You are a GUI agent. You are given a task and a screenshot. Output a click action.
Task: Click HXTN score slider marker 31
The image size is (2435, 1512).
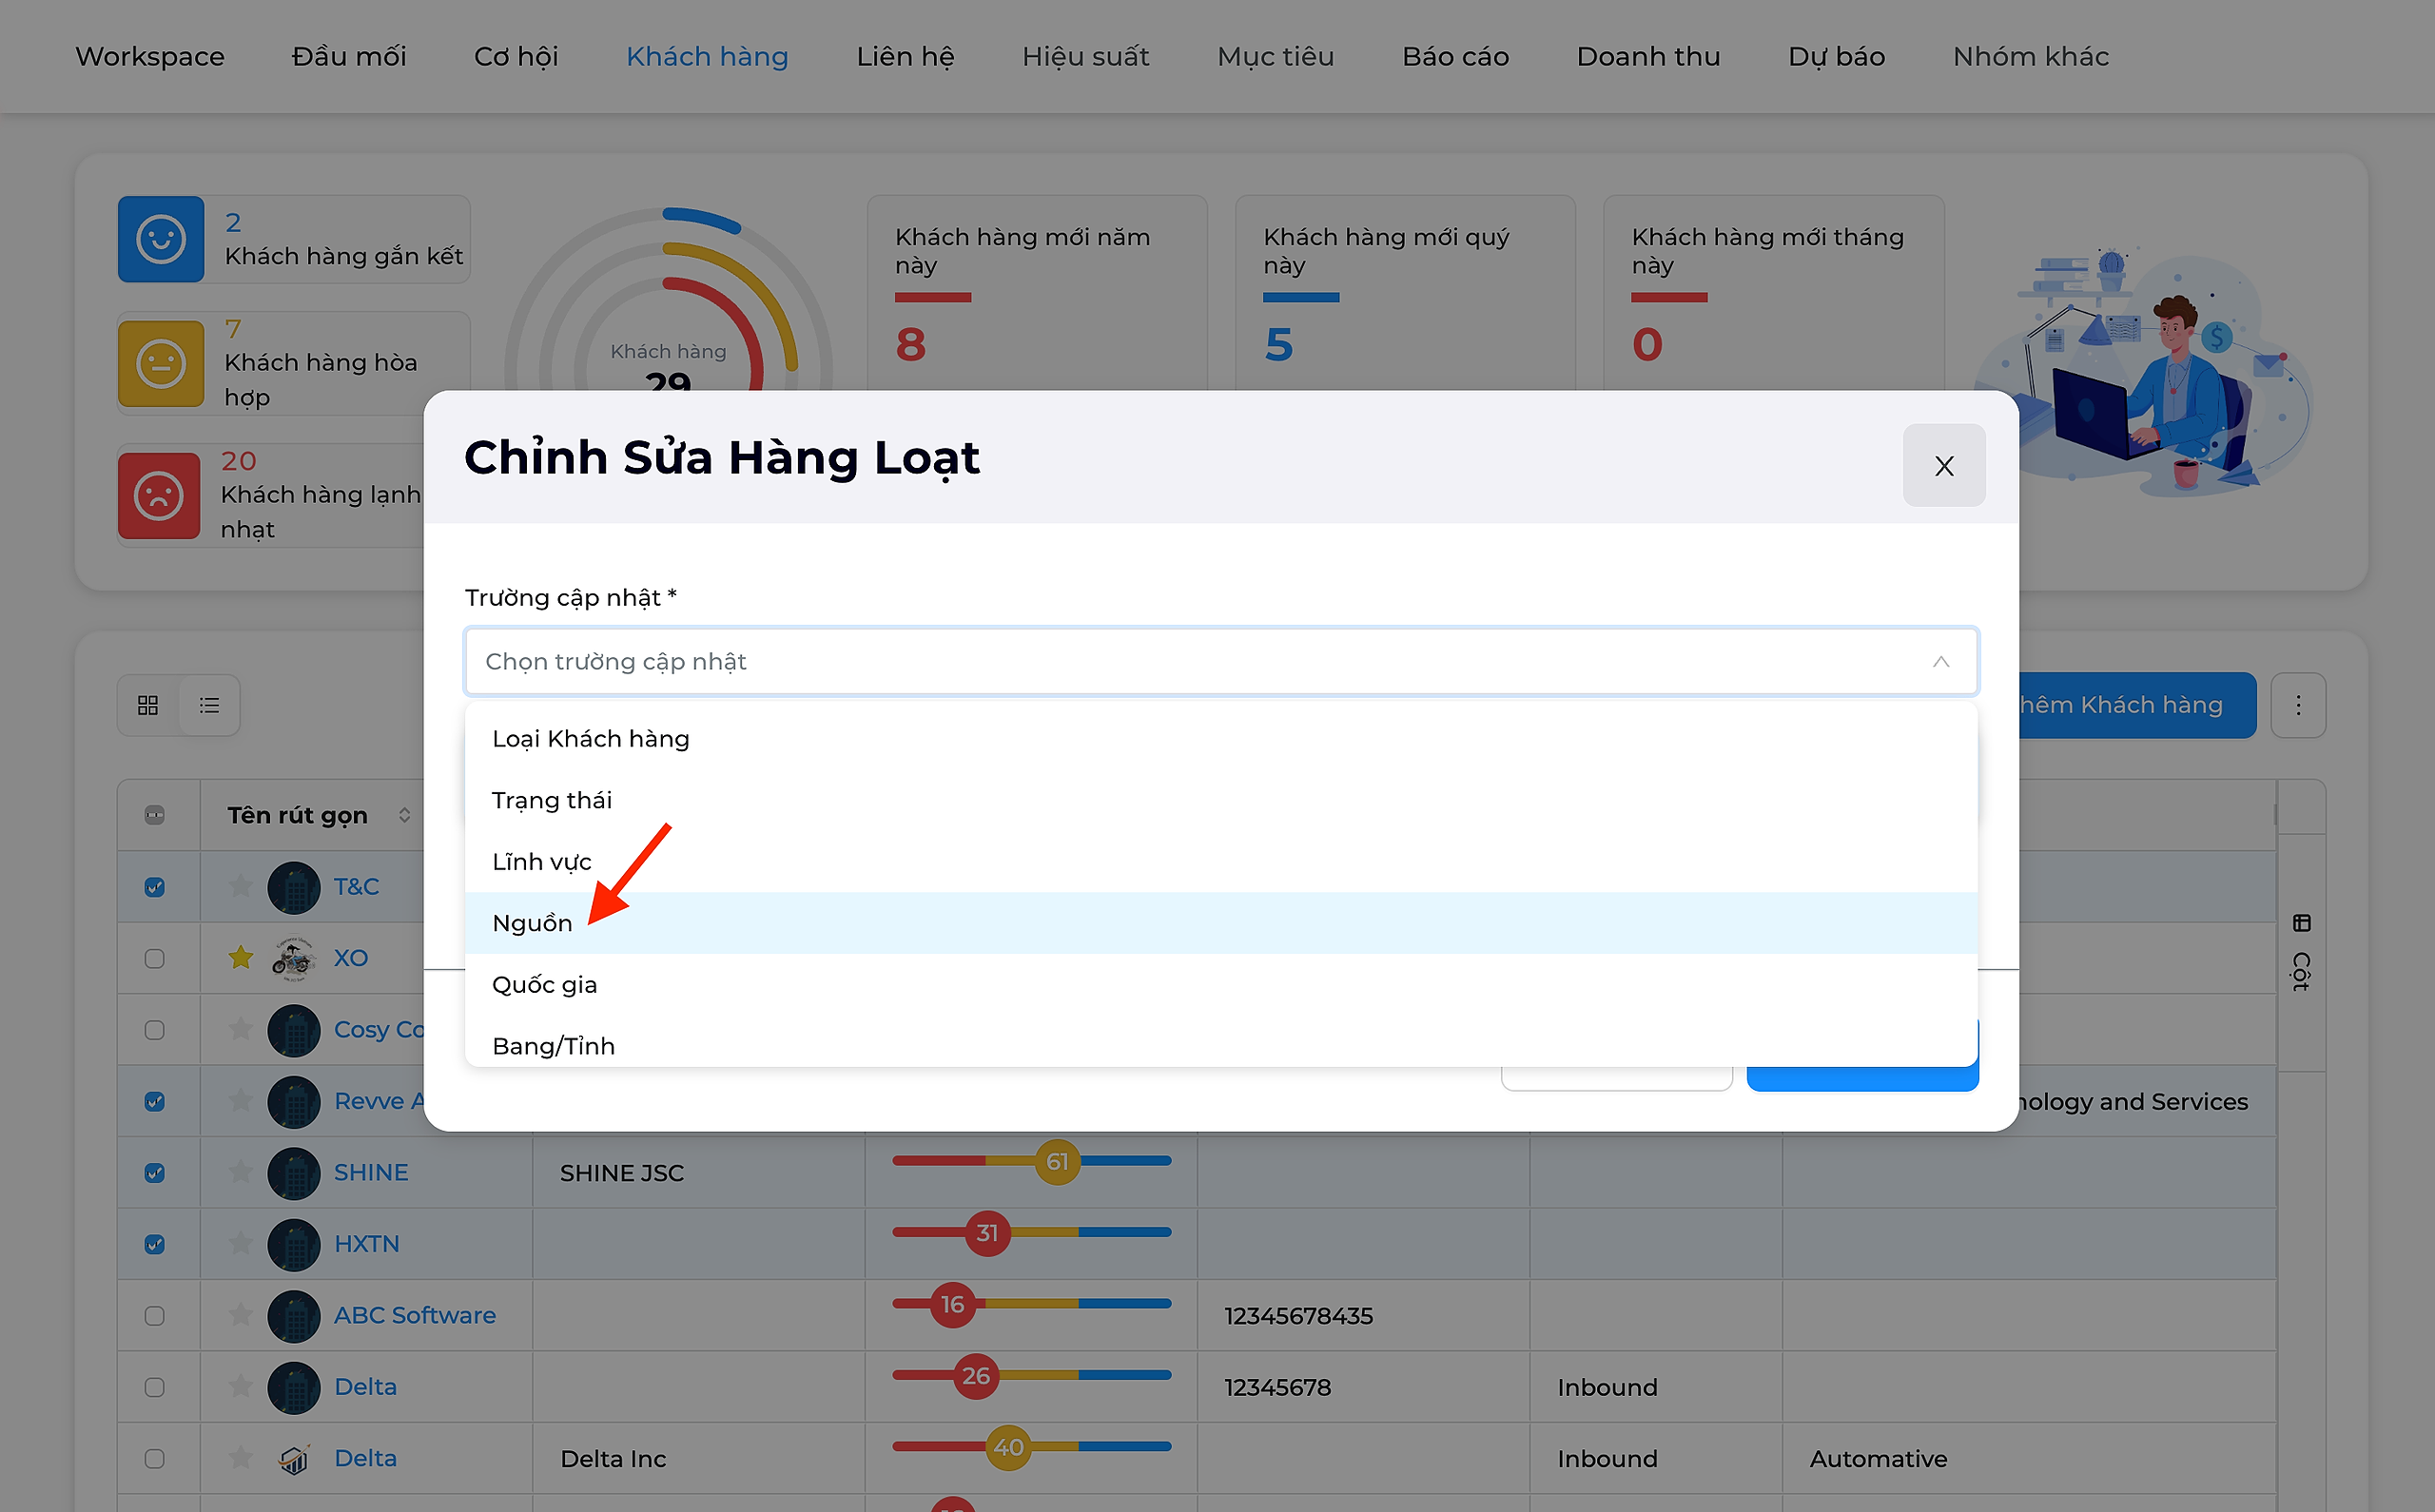(x=987, y=1232)
